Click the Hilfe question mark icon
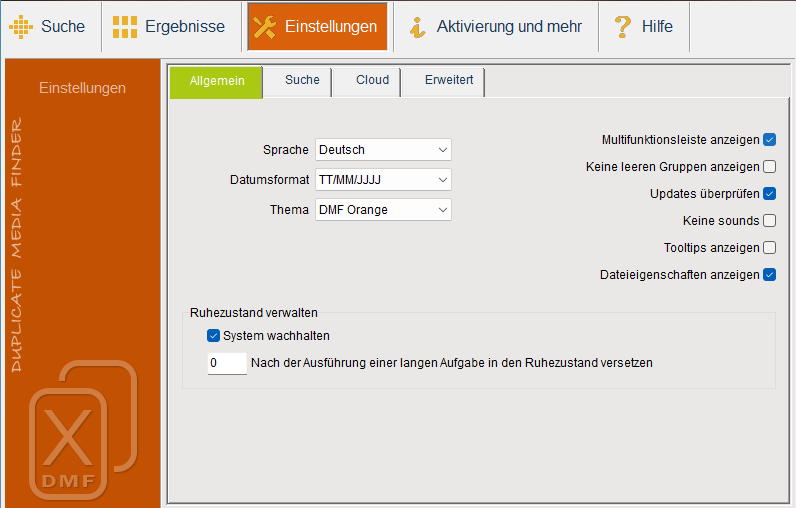Image resolution: width=796 pixels, height=508 pixels. click(x=623, y=27)
